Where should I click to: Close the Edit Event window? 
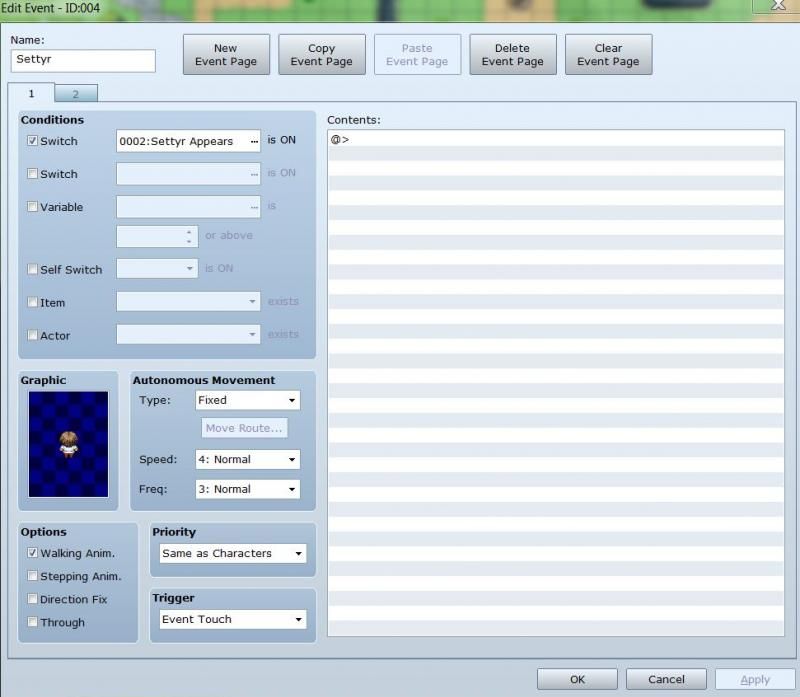click(x=777, y=7)
